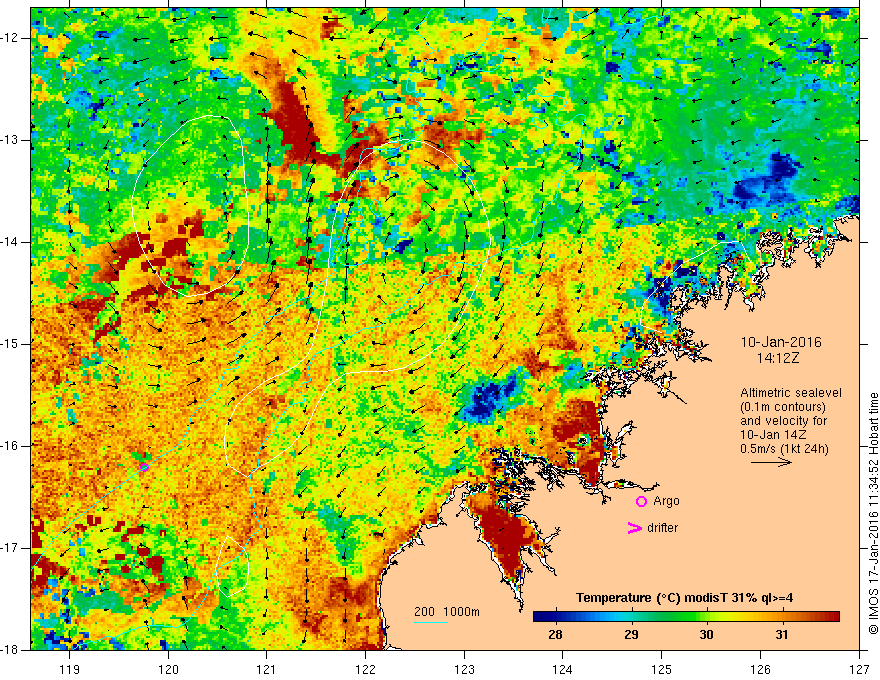Click longitude label '126'

coord(760,669)
